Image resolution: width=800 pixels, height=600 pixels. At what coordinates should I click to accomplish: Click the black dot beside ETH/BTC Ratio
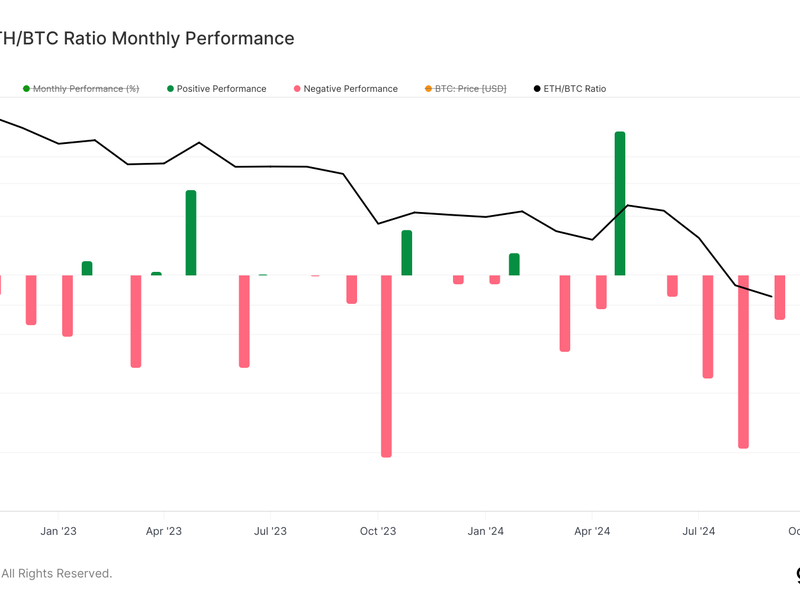pyautogui.click(x=538, y=89)
